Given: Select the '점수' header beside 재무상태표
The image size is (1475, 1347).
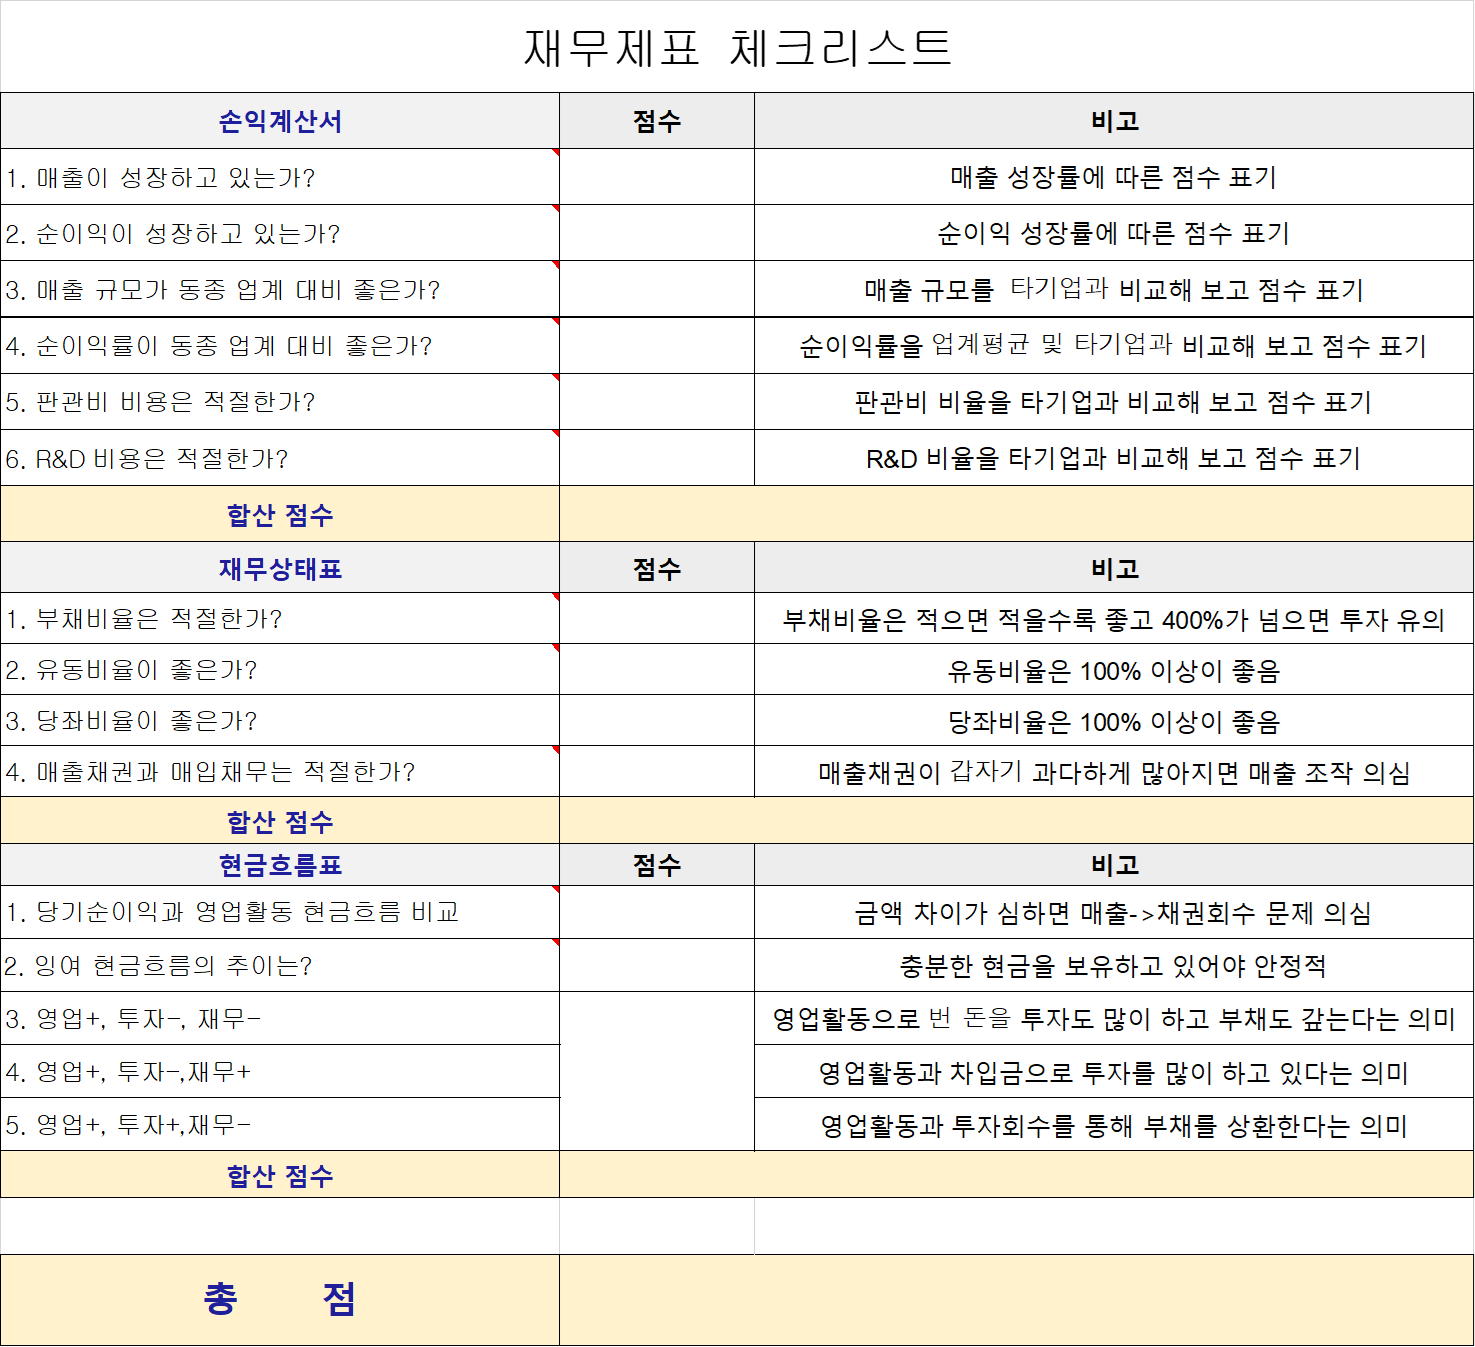Looking at the screenshot, I should [x=657, y=568].
